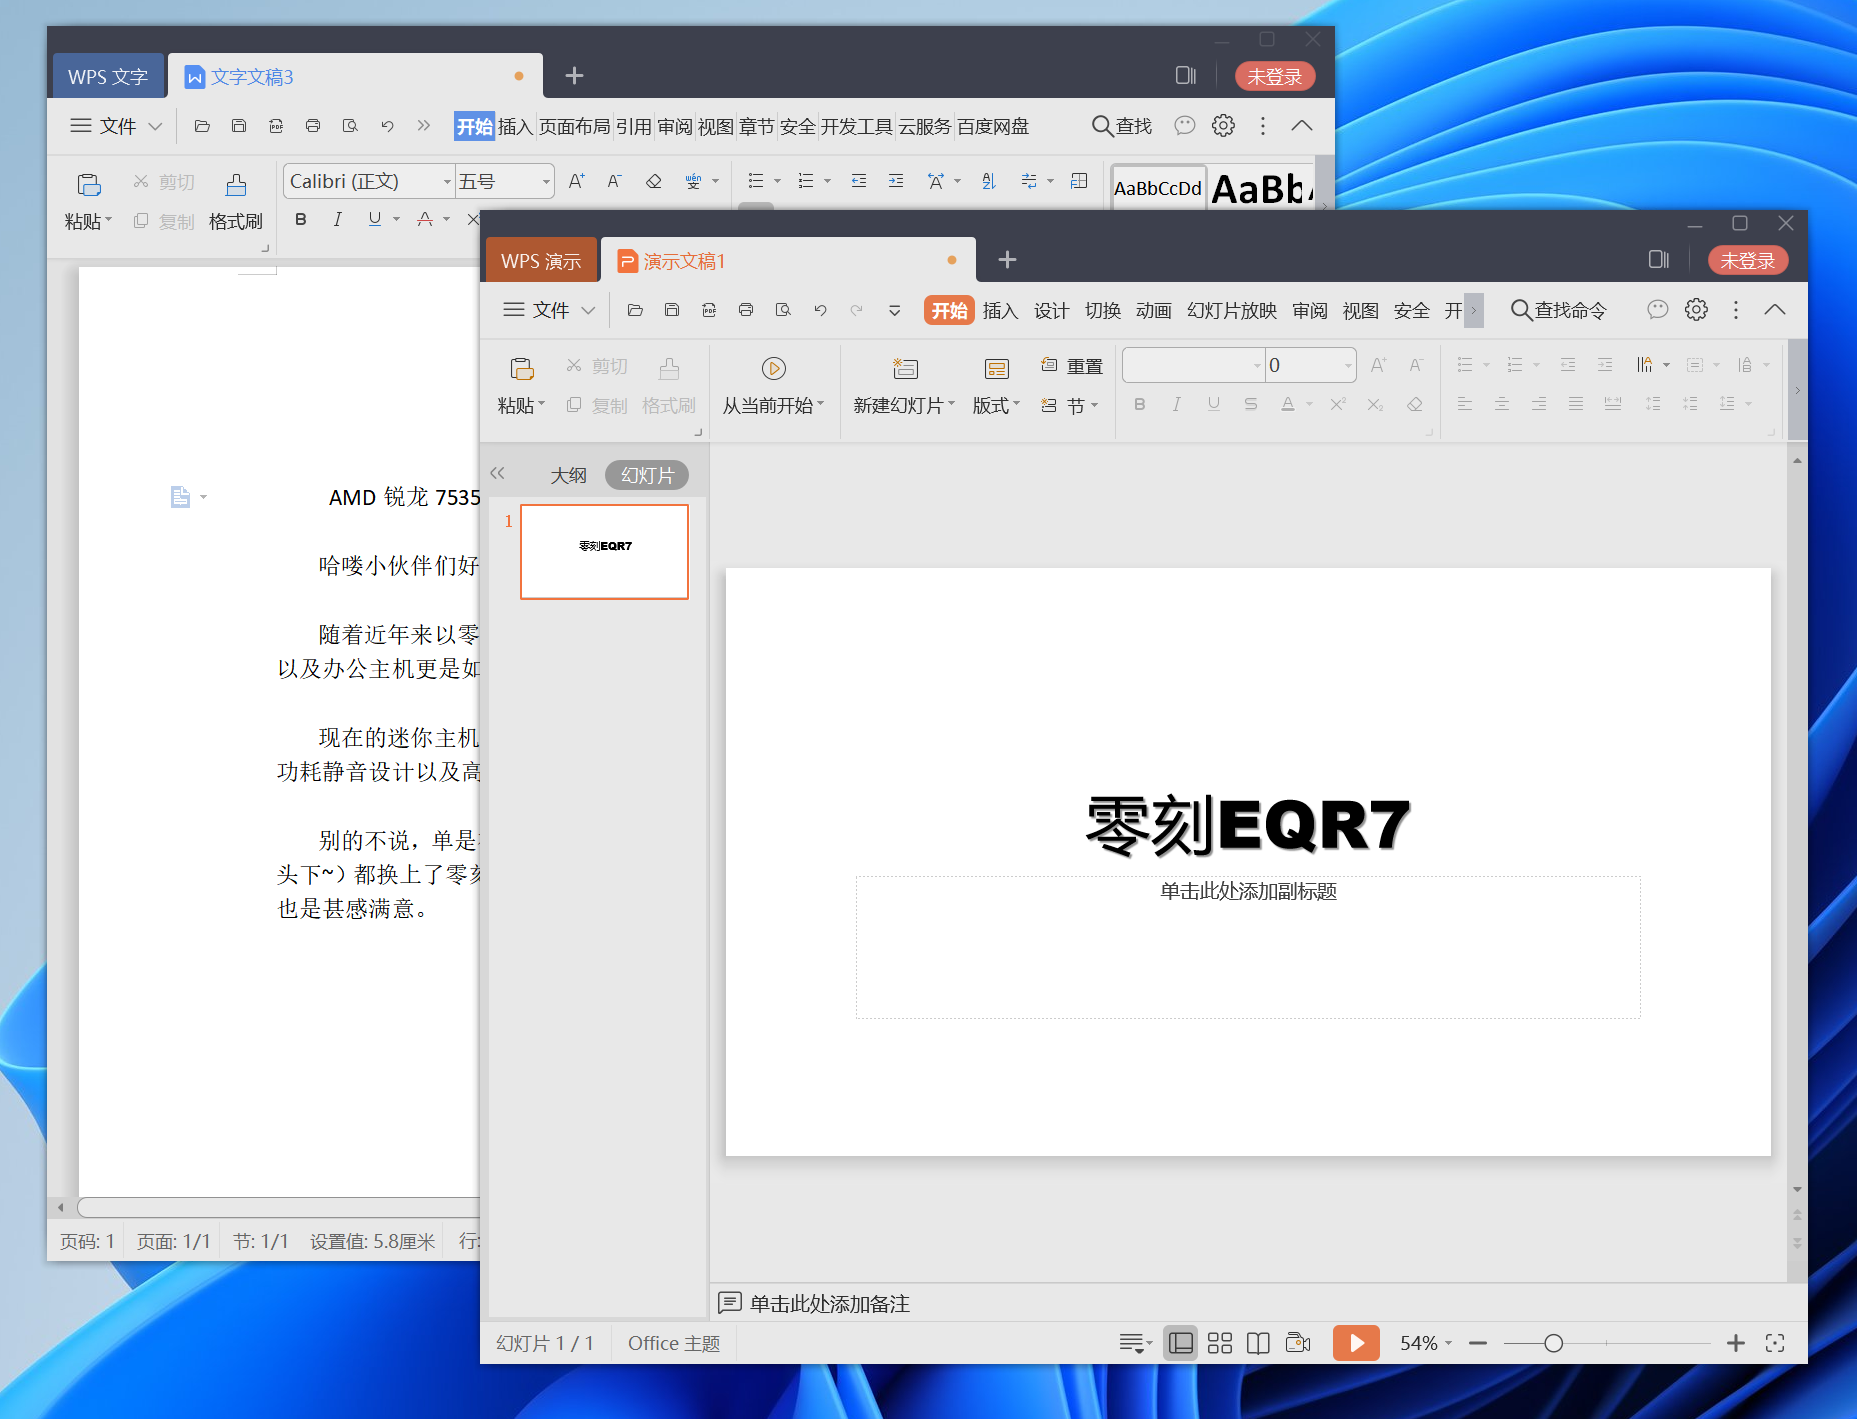Toggle Bold in the Writer ribbon

[301, 219]
